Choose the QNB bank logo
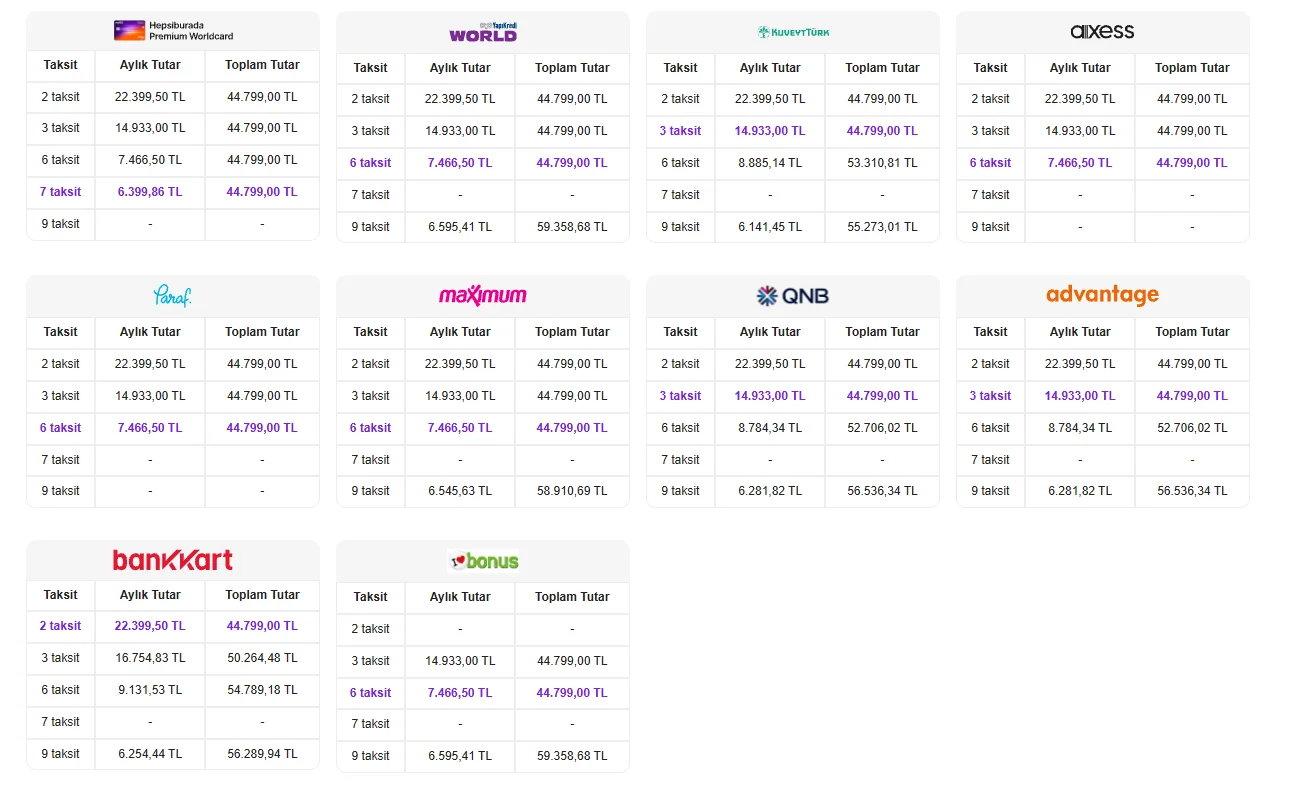Screen dimensions: 1296x794 [x=793, y=296]
